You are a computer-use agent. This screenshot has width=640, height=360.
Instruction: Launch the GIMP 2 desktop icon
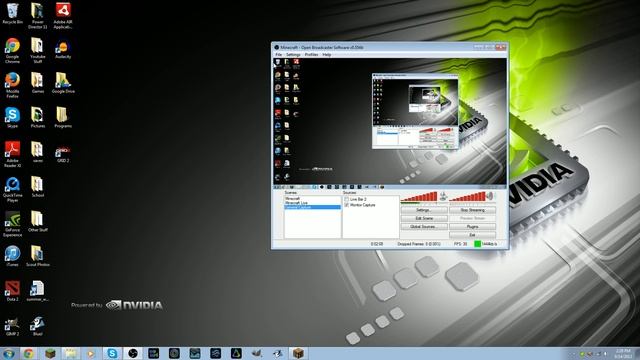[x=12, y=326]
